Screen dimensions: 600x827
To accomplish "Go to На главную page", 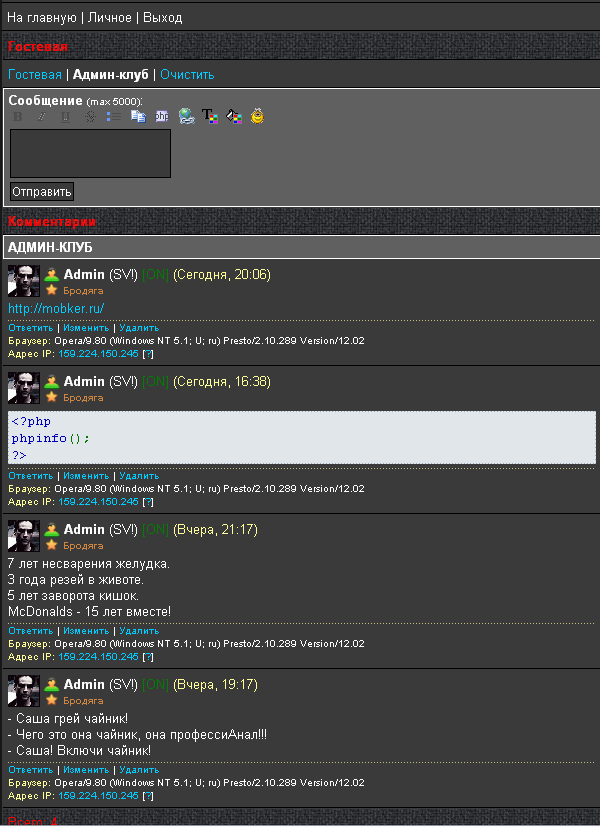I will point(42,17).
